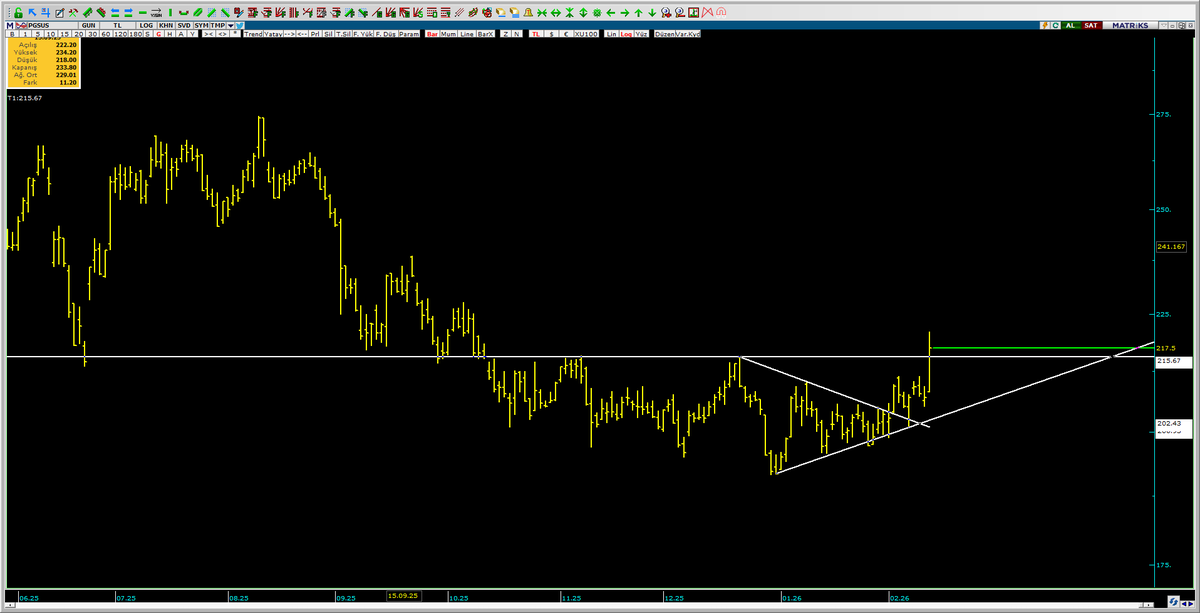Click the Trend drawing button
Viewport: 1200px width, 613px height.
252,33
